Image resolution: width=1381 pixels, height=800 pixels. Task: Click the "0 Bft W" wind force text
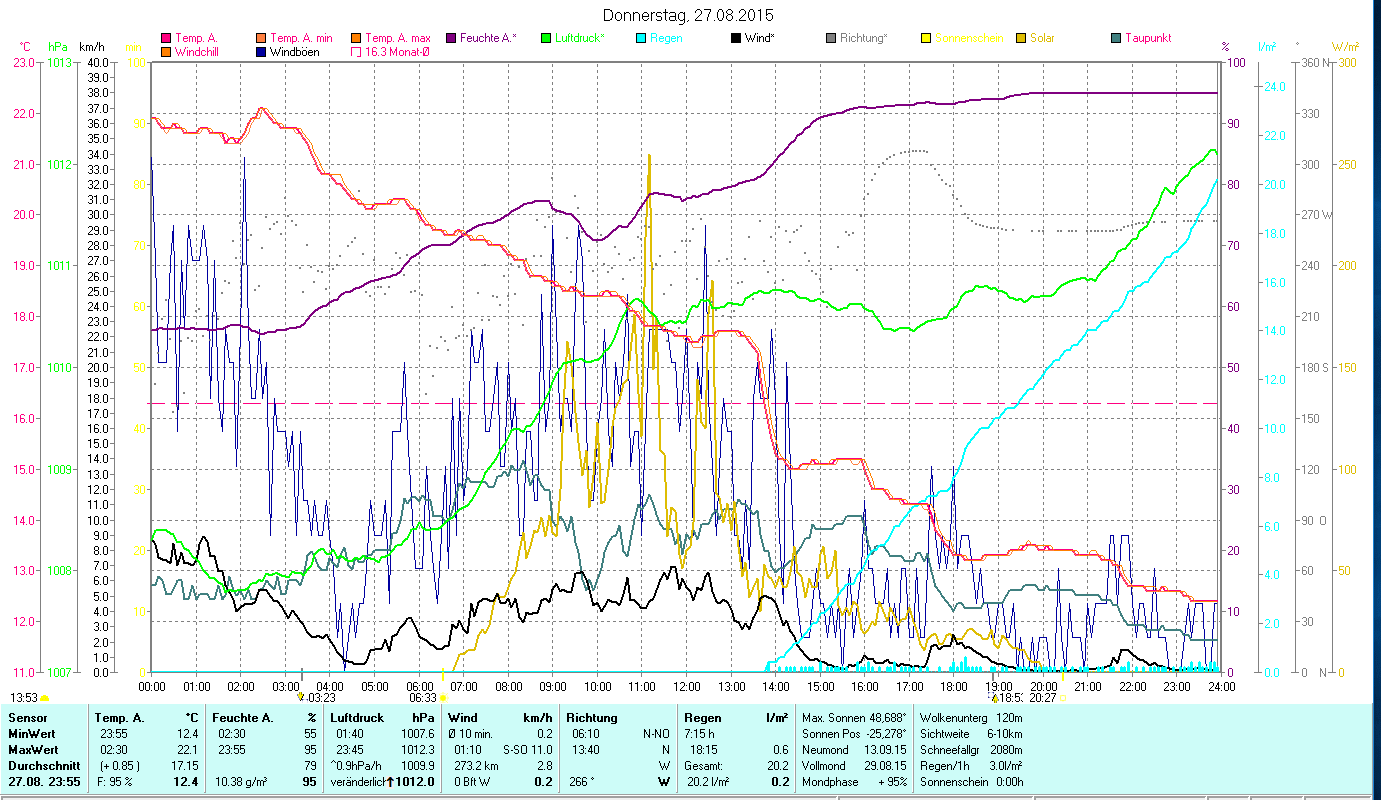coord(474,782)
